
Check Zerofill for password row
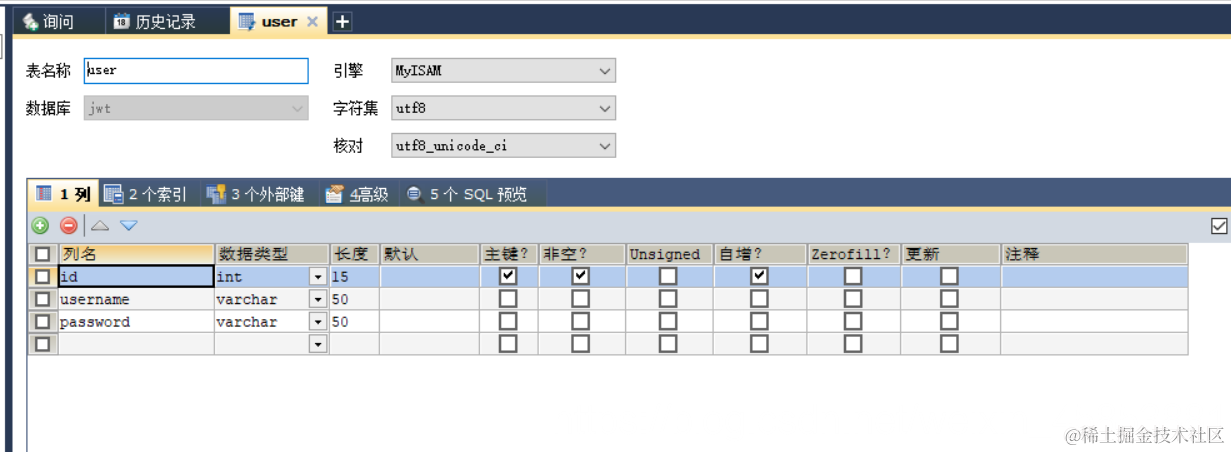(x=853, y=322)
